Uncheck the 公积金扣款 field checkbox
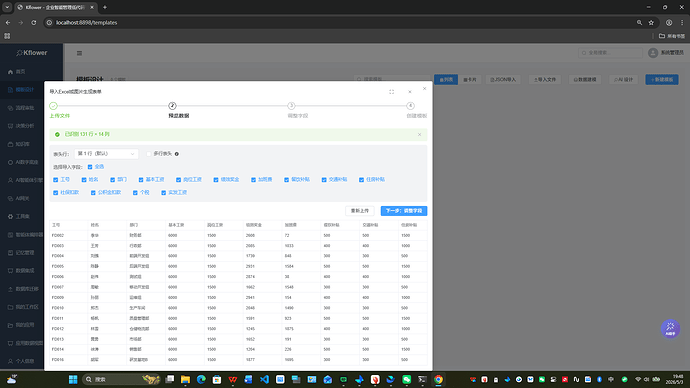This screenshot has width=690, height=388. point(93,193)
